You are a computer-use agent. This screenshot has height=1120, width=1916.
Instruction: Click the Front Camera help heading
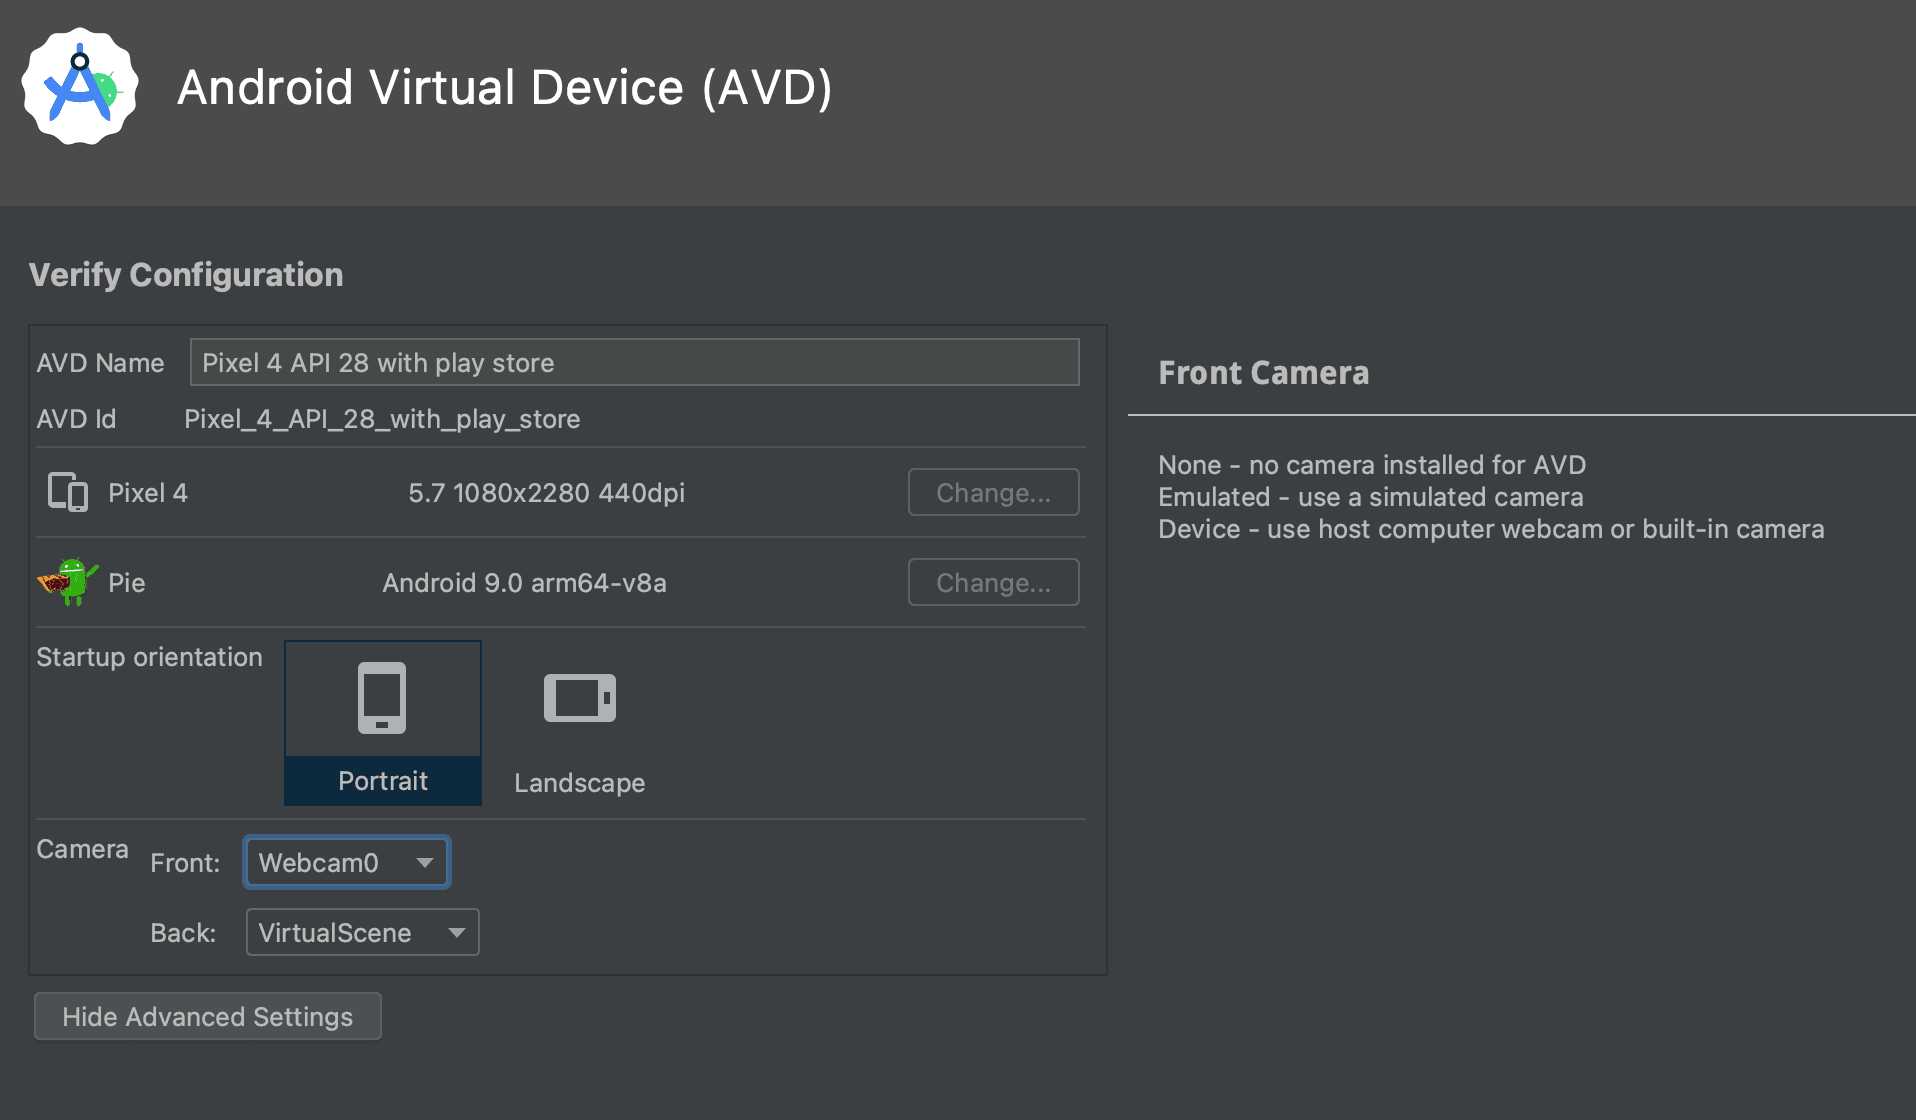pyautogui.click(x=1263, y=373)
